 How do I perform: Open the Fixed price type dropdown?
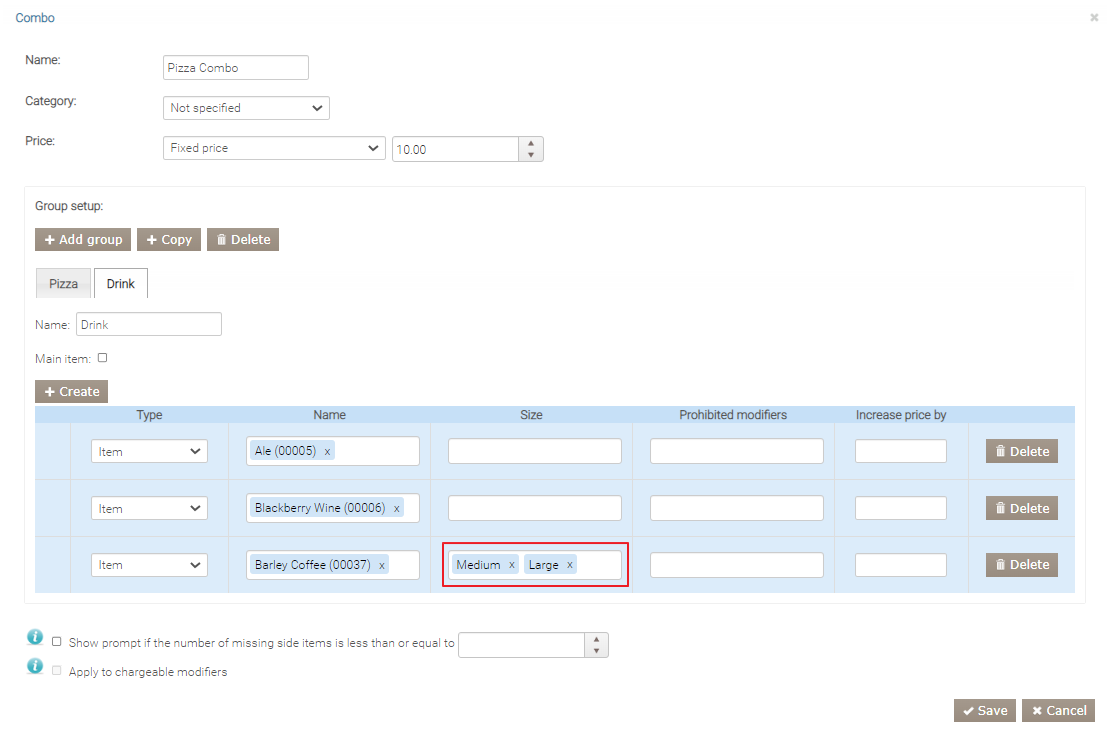click(274, 148)
